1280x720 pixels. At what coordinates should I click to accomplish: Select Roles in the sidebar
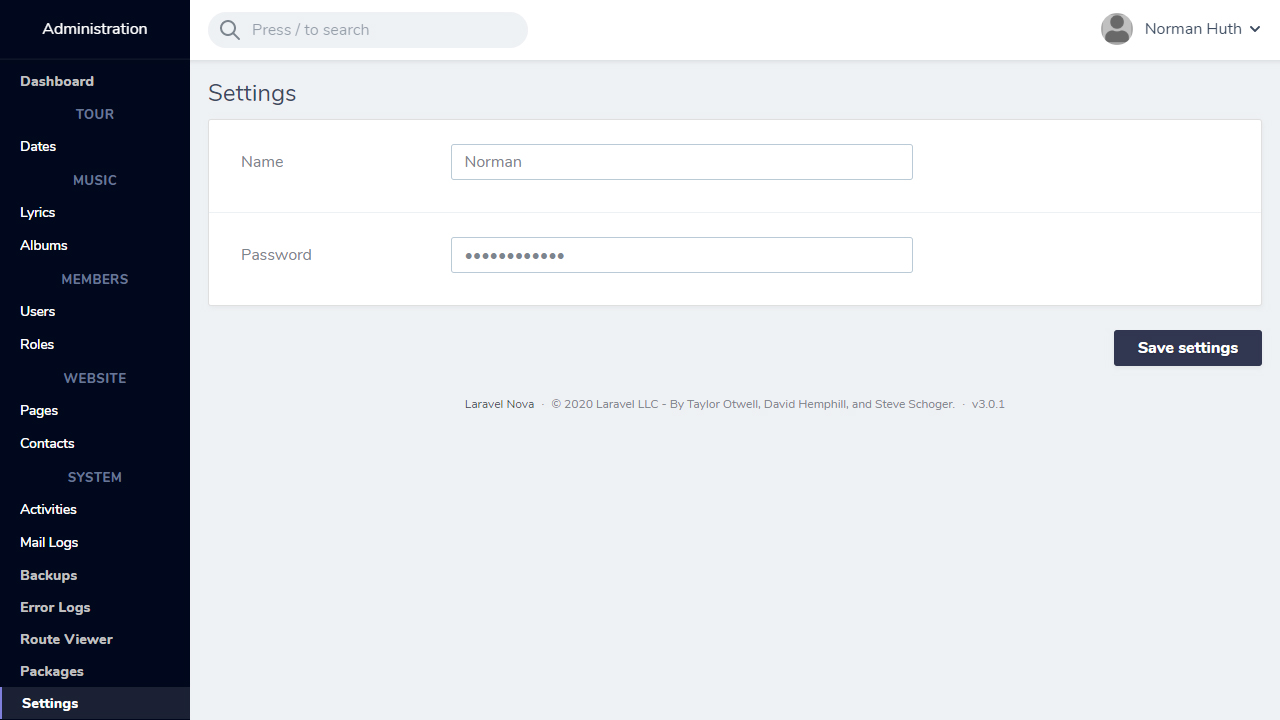coord(37,344)
